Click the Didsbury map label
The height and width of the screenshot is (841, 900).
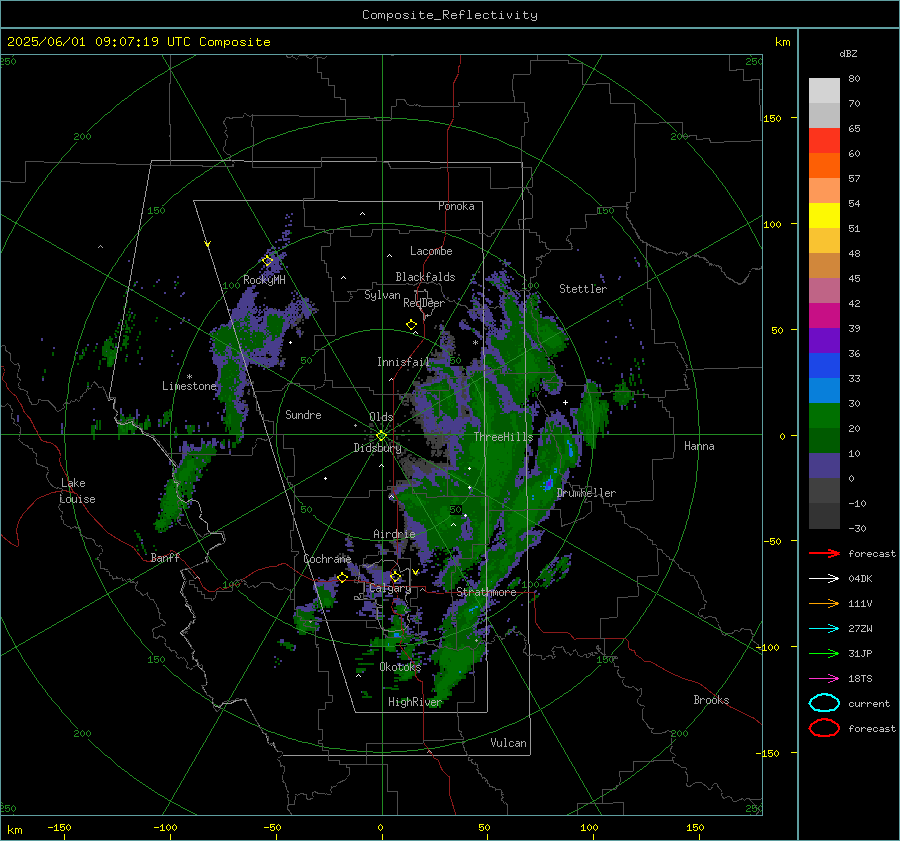click(377, 448)
